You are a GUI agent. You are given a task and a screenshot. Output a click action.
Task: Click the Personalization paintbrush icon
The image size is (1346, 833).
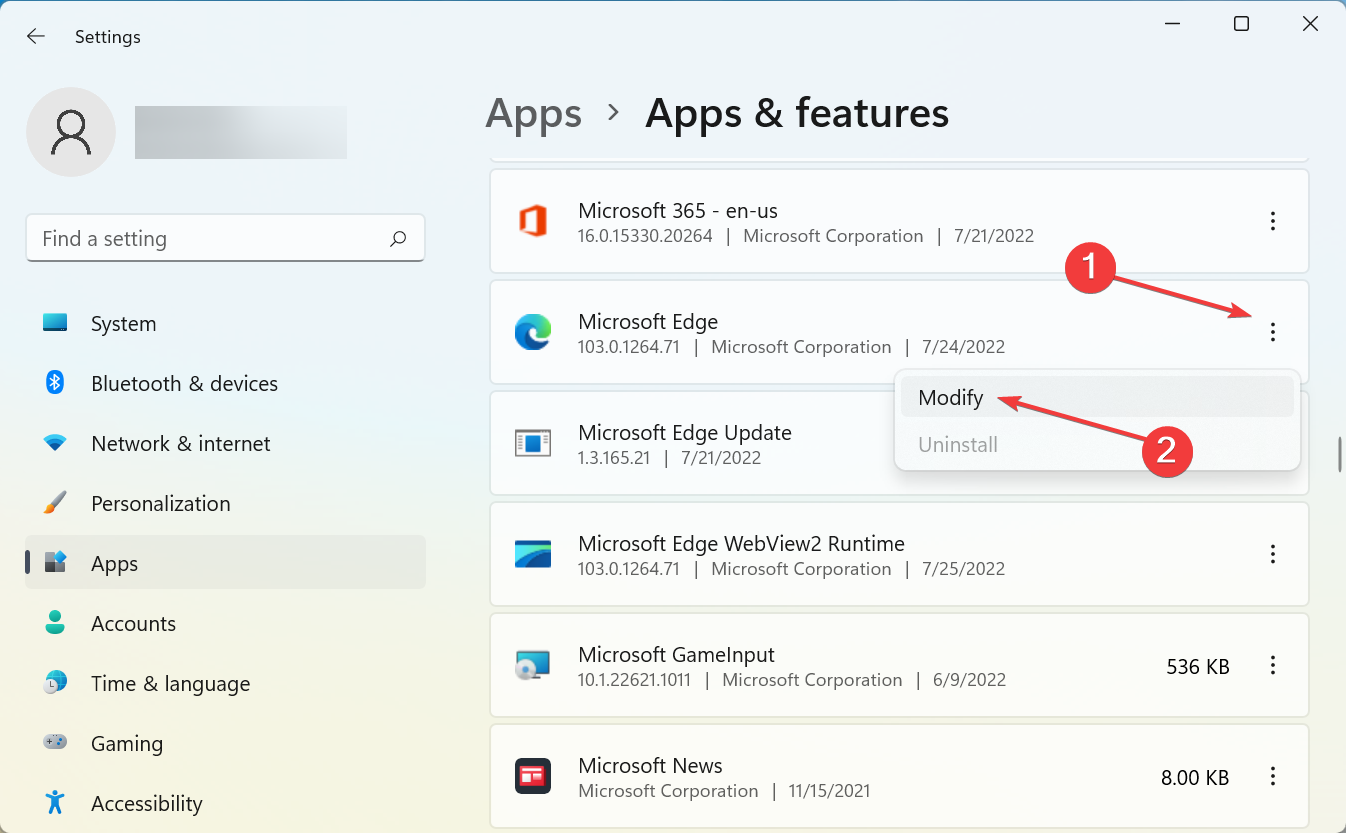point(55,502)
